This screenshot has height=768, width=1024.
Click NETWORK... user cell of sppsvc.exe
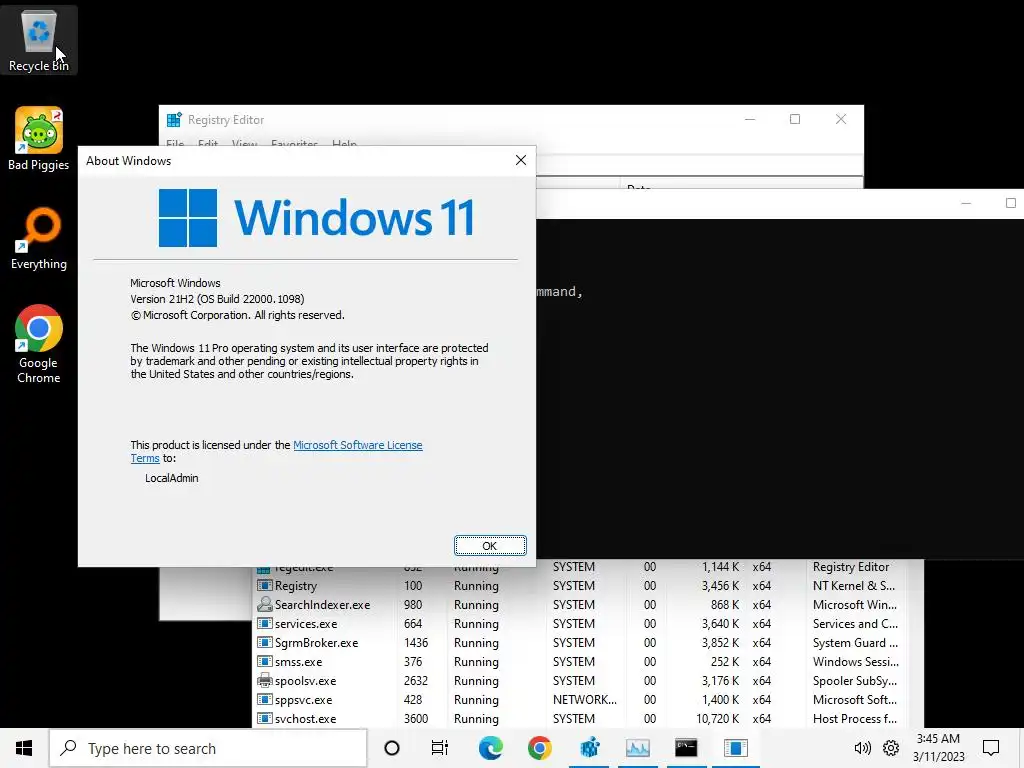(x=584, y=699)
